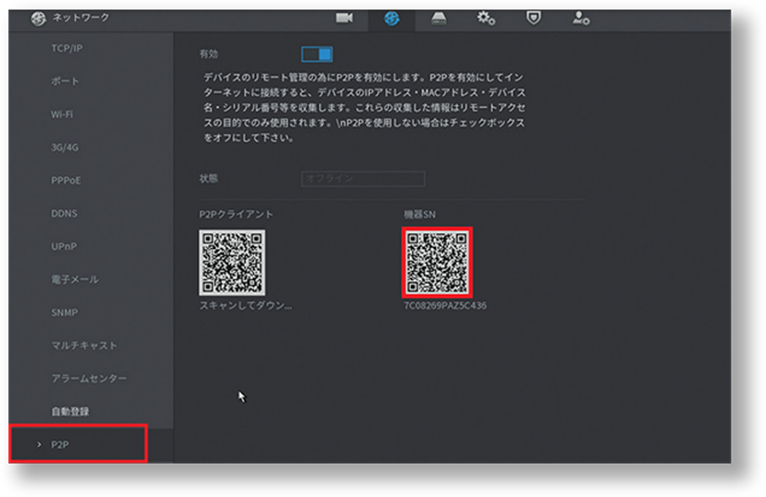Screen dimensions: 766x497
Task: Open UPnP settings page
Action: [64, 246]
